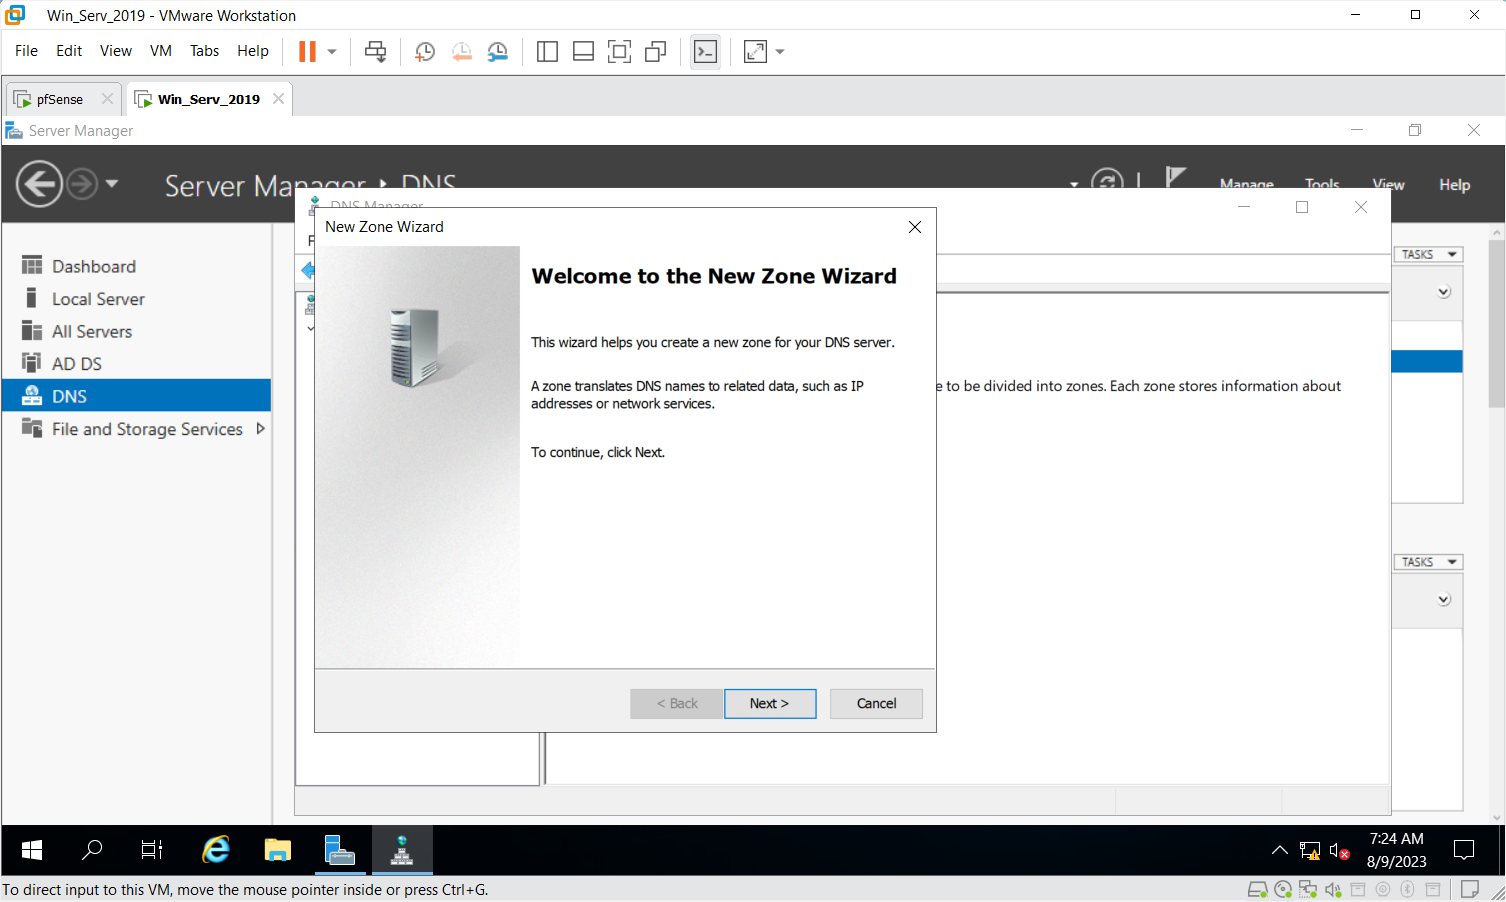Click the Server Manager back arrow
Viewport: 1506px width, 902px height.
[40, 184]
